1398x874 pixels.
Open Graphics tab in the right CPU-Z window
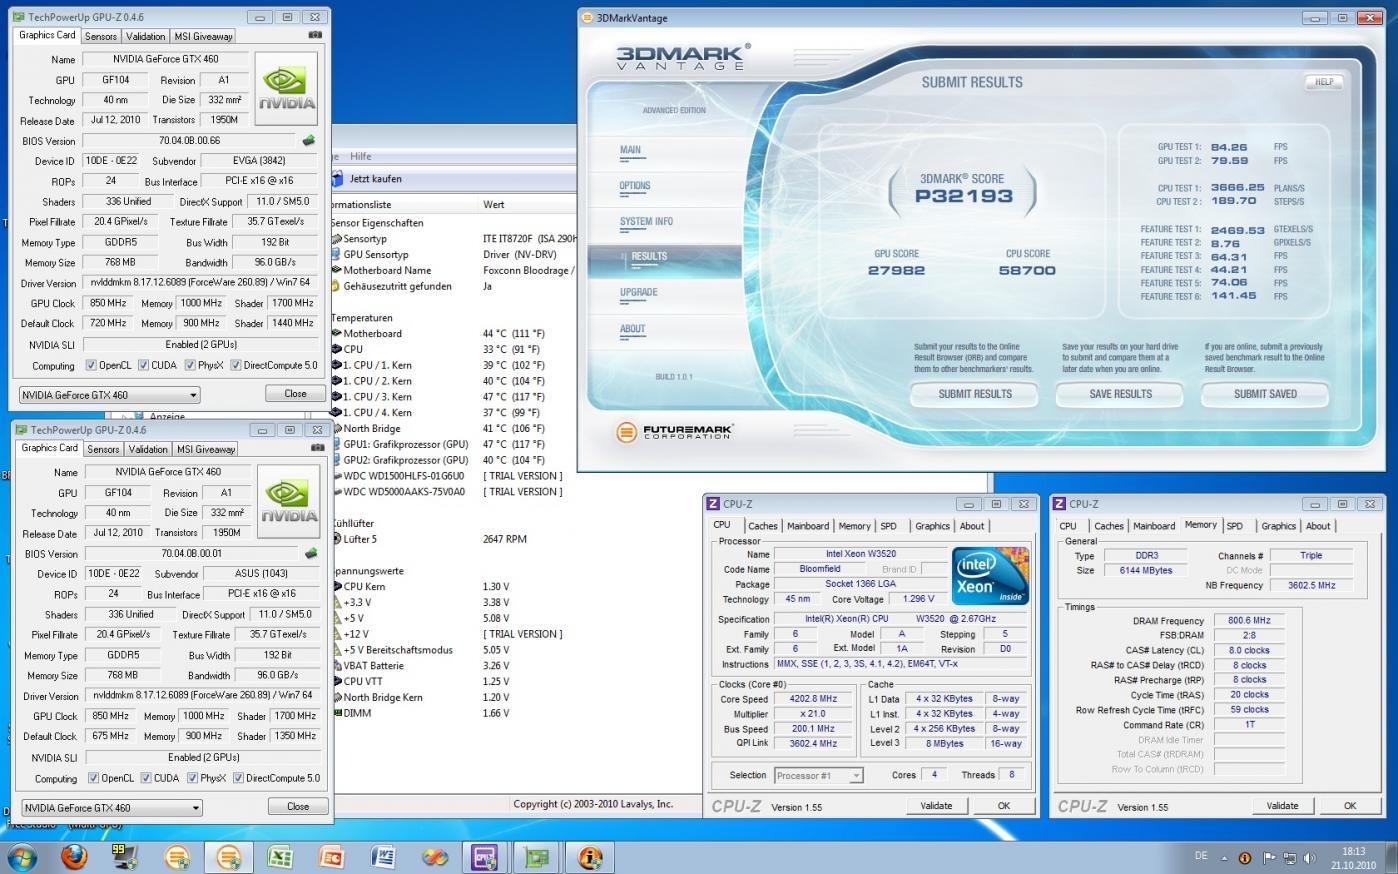point(1279,526)
